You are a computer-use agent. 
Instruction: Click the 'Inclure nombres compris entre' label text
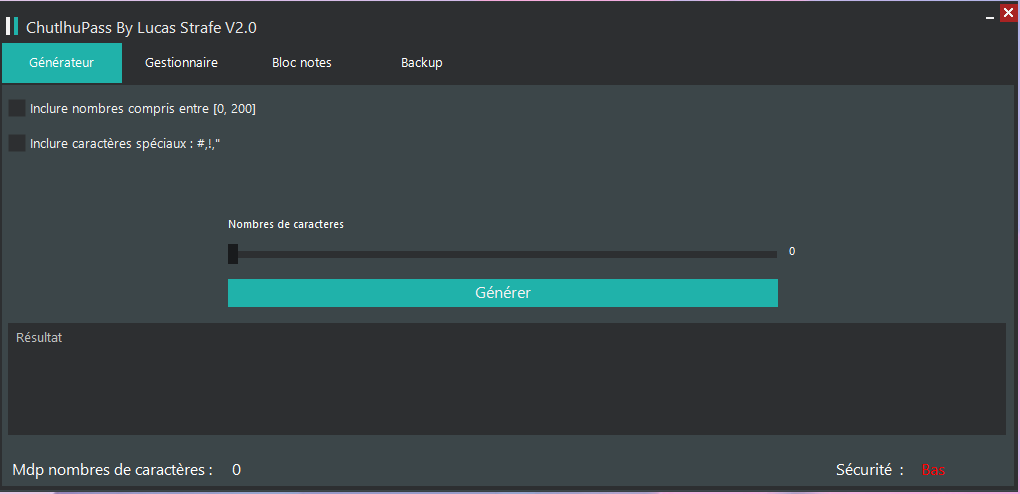point(142,108)
